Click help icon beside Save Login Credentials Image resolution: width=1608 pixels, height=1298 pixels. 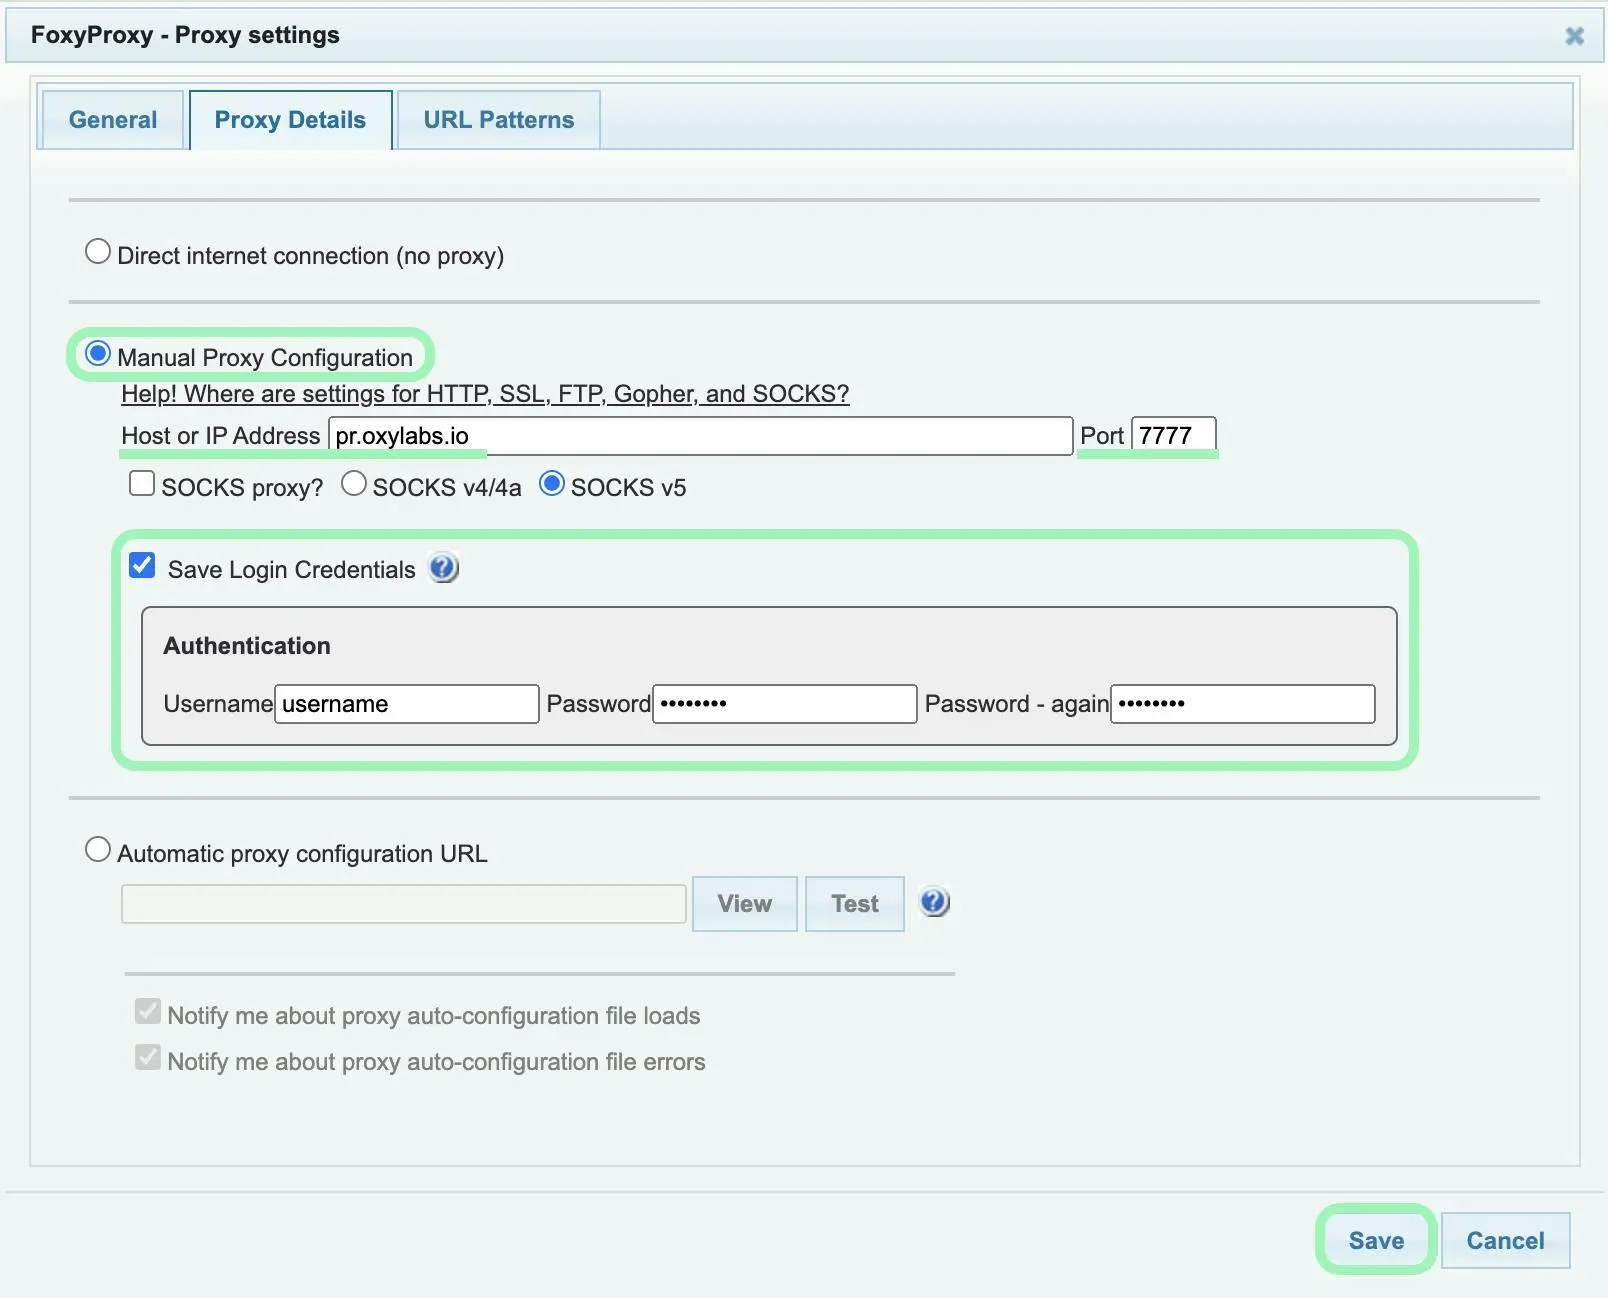pyautogui.click(x=443, y=568)
